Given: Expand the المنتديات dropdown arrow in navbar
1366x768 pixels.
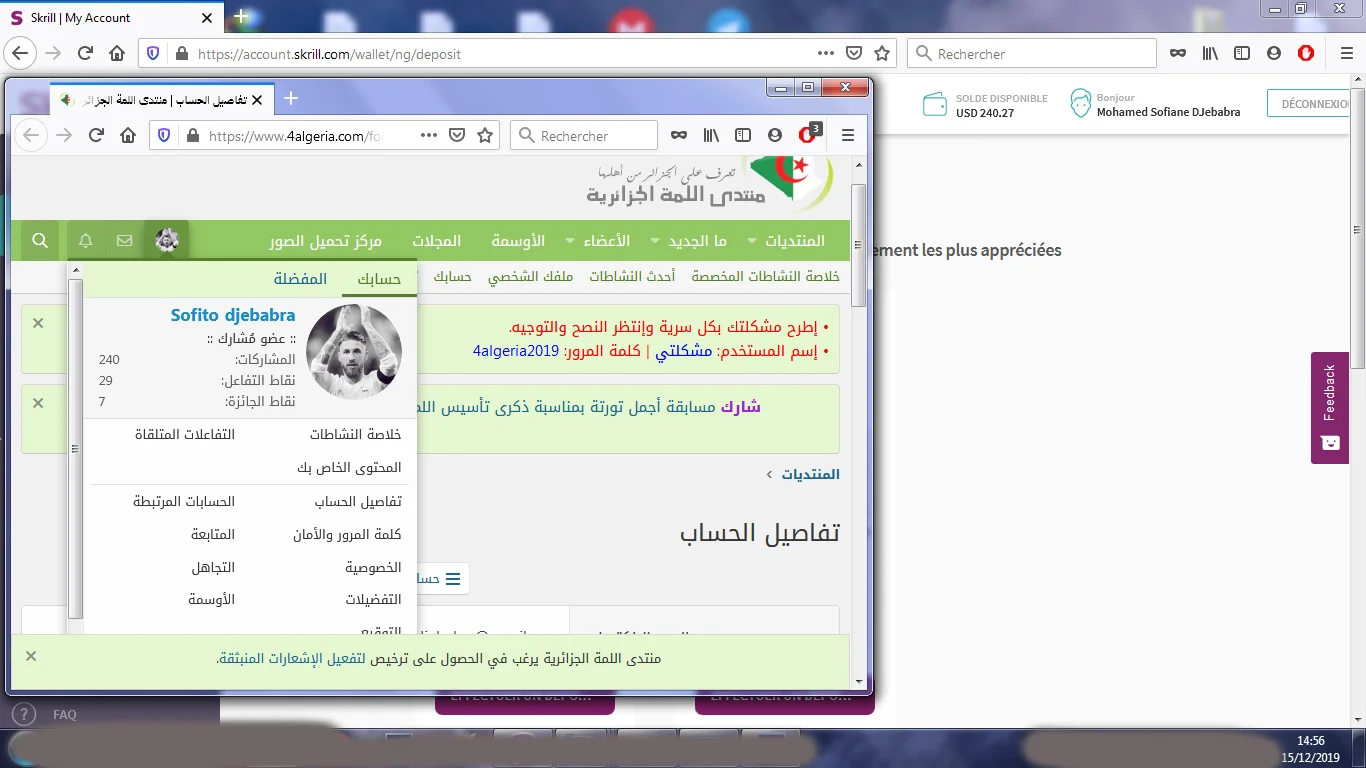Looking at the screenshot, I should (754, 242).
